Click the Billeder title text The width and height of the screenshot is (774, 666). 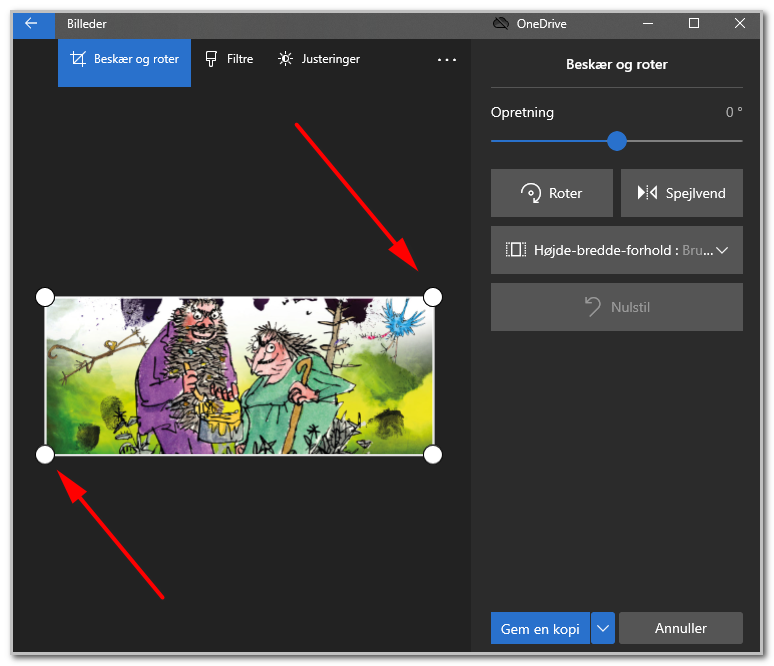point(87,24)
